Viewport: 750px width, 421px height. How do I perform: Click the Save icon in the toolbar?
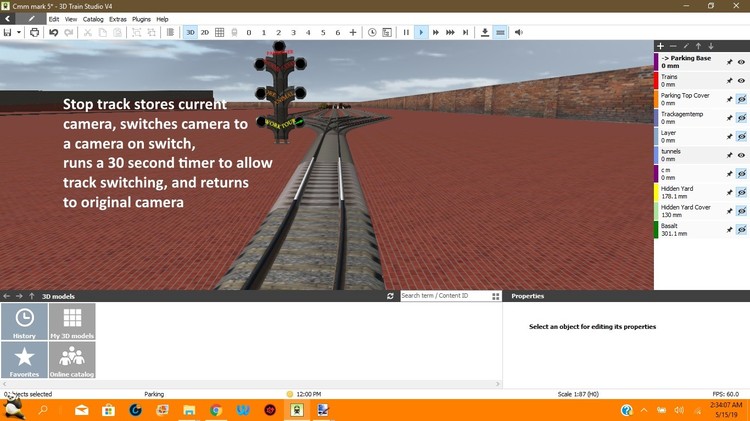[x=8, y=33]
